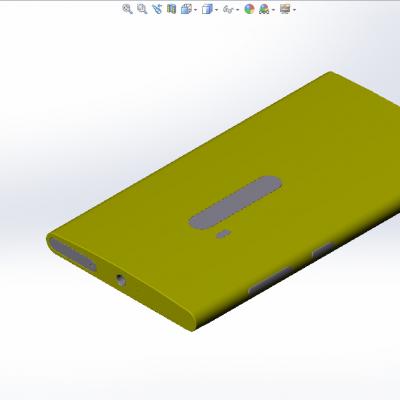Click the Apply Scene icon
400x400 pixels.
click(x=264, y=9)
